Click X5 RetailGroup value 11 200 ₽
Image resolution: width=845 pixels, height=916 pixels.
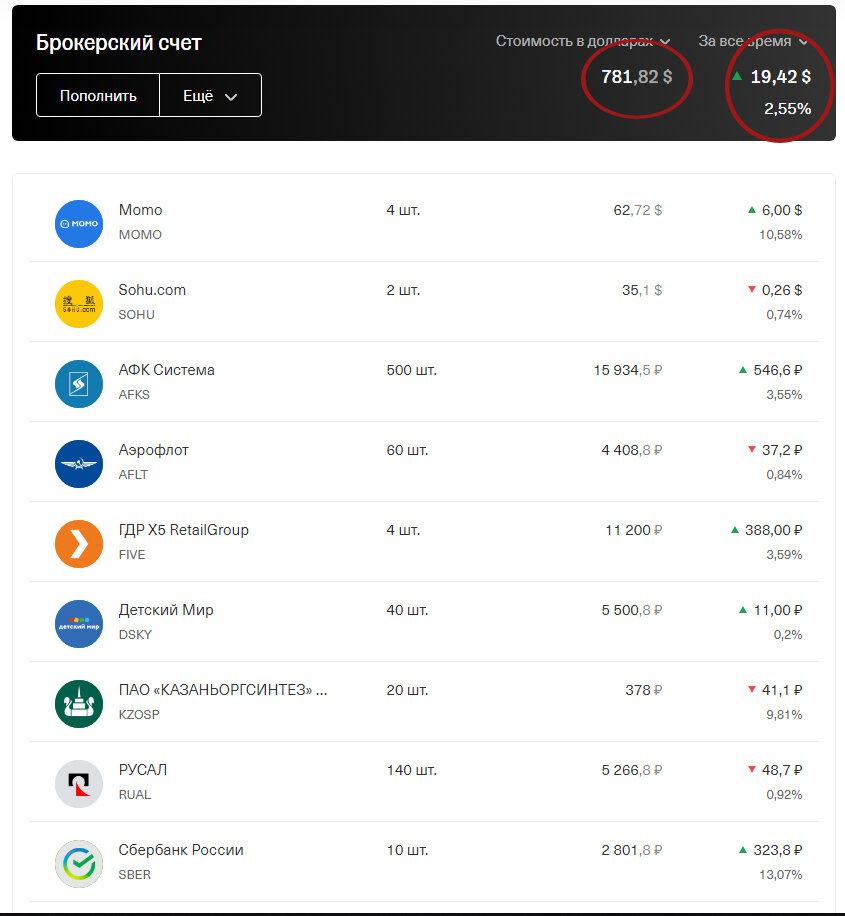coord(633,530)
